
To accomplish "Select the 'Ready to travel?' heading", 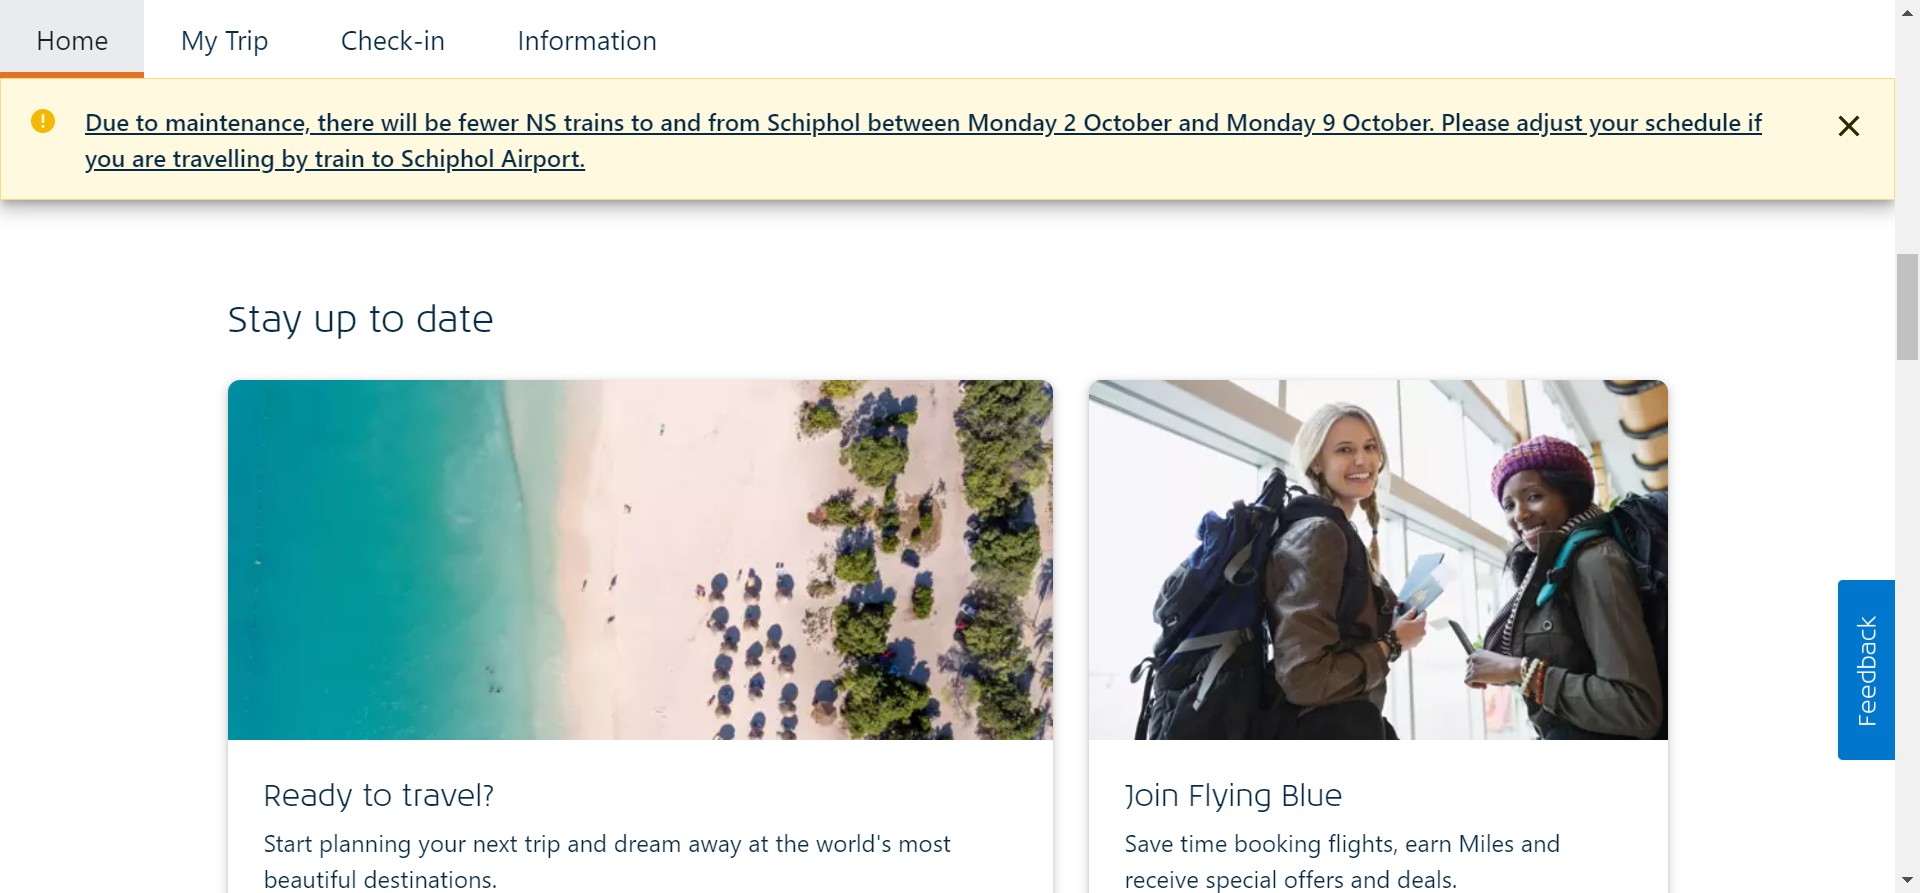I will [378, 795].
